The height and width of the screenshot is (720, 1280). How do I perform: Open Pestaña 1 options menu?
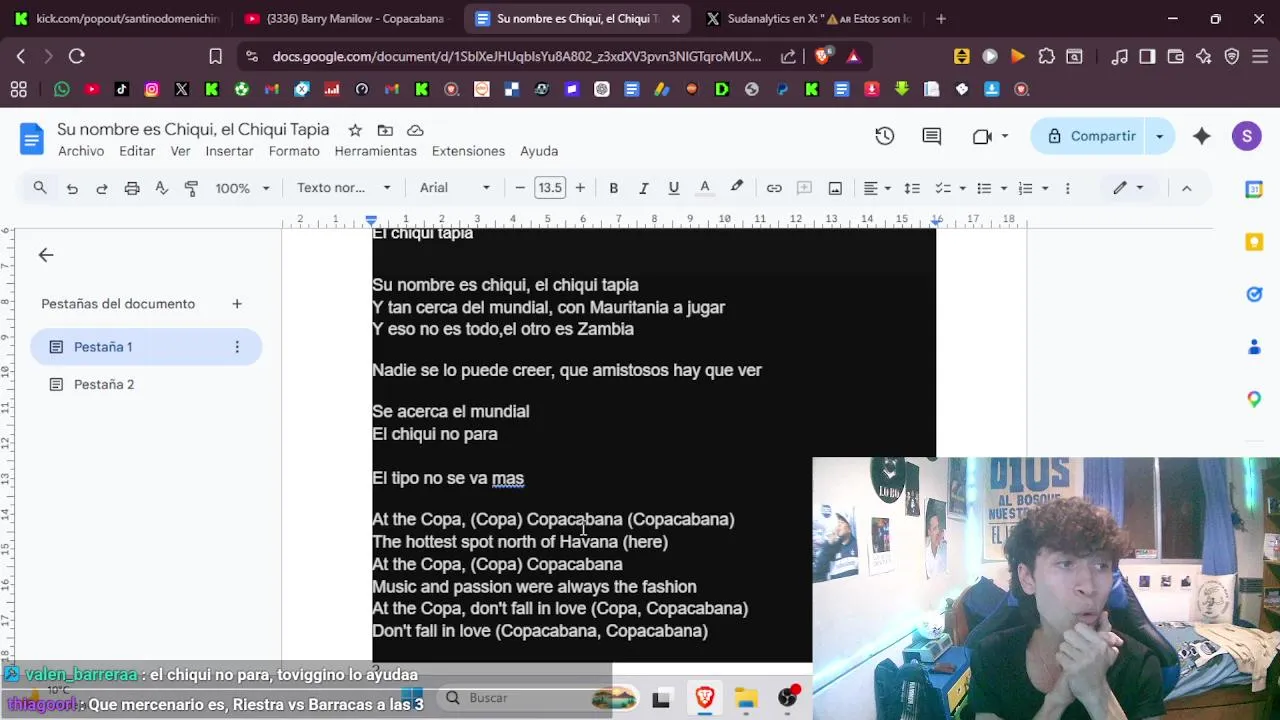(x=237, y=347)
